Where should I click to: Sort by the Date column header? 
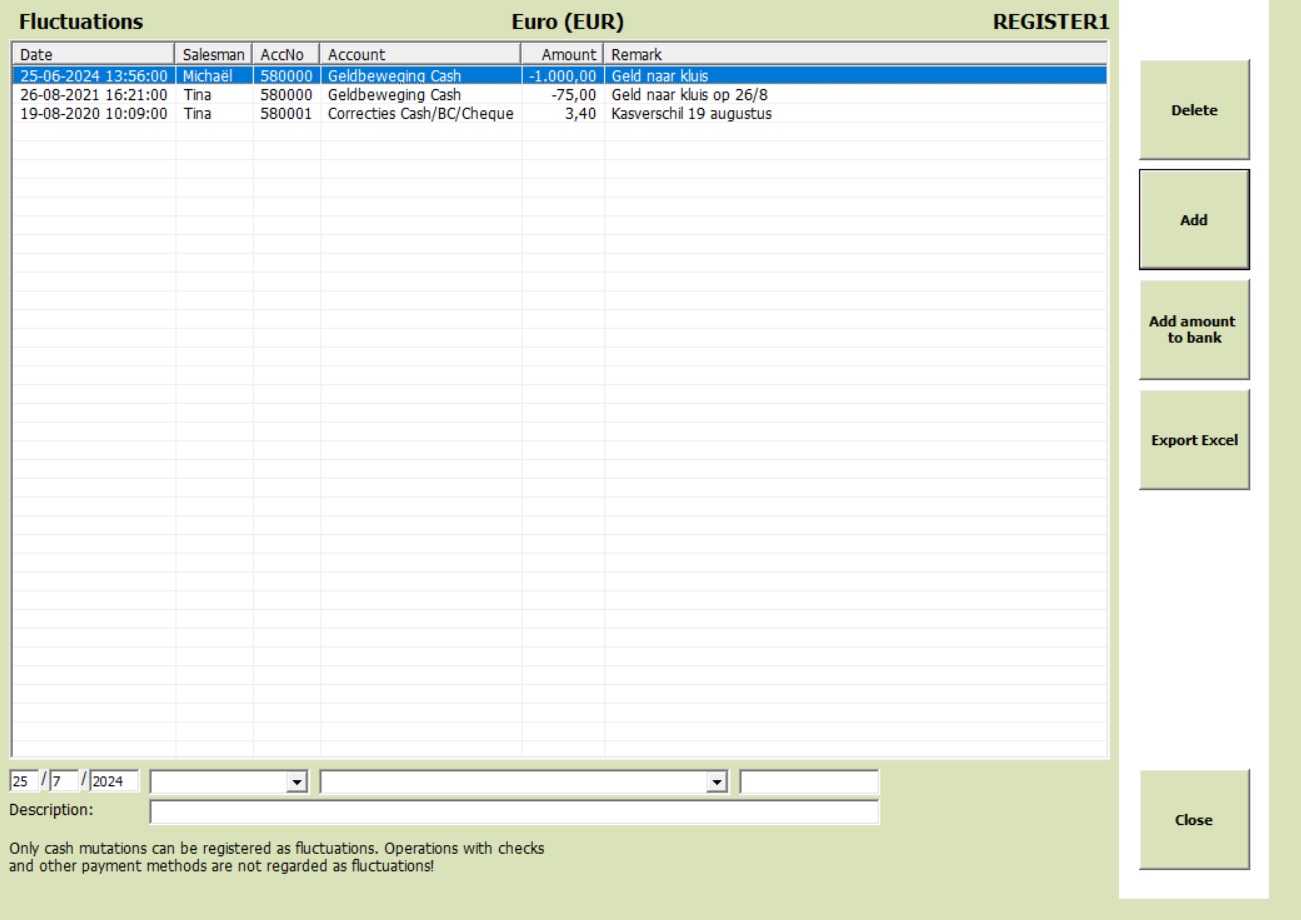[93, 54]
